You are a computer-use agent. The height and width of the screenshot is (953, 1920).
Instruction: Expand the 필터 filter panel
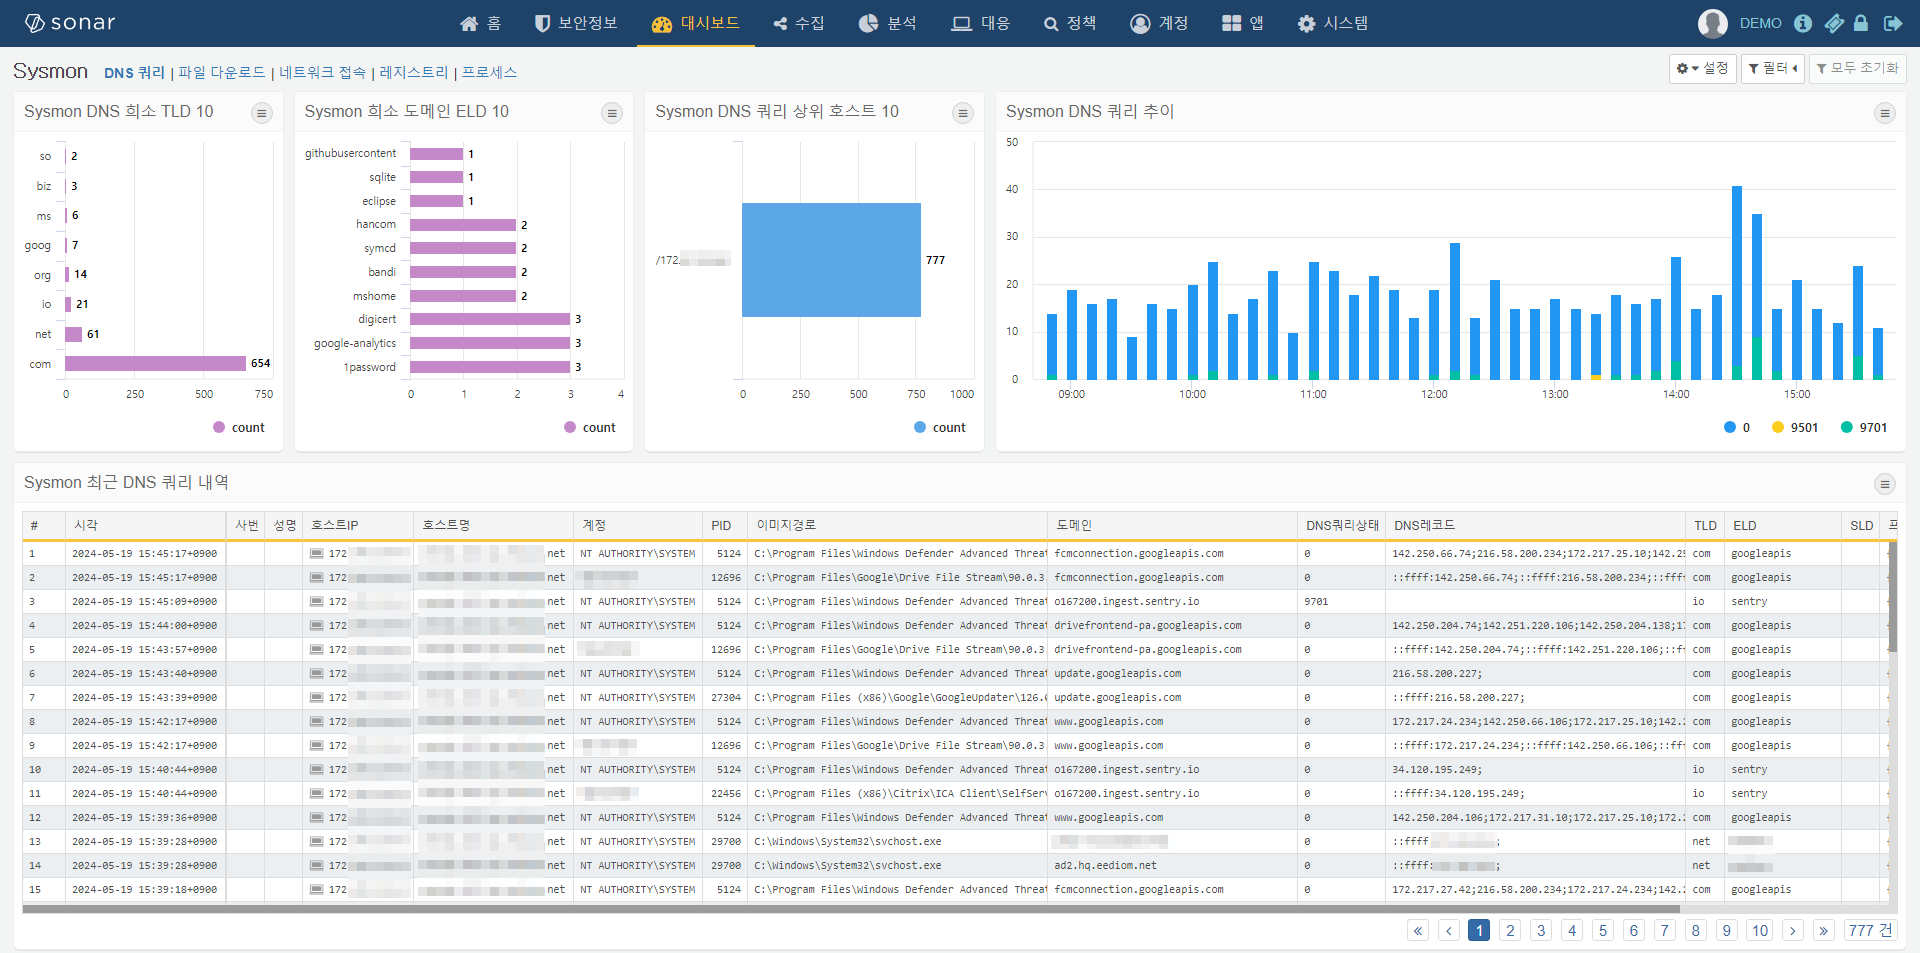tap(1773, 68)
